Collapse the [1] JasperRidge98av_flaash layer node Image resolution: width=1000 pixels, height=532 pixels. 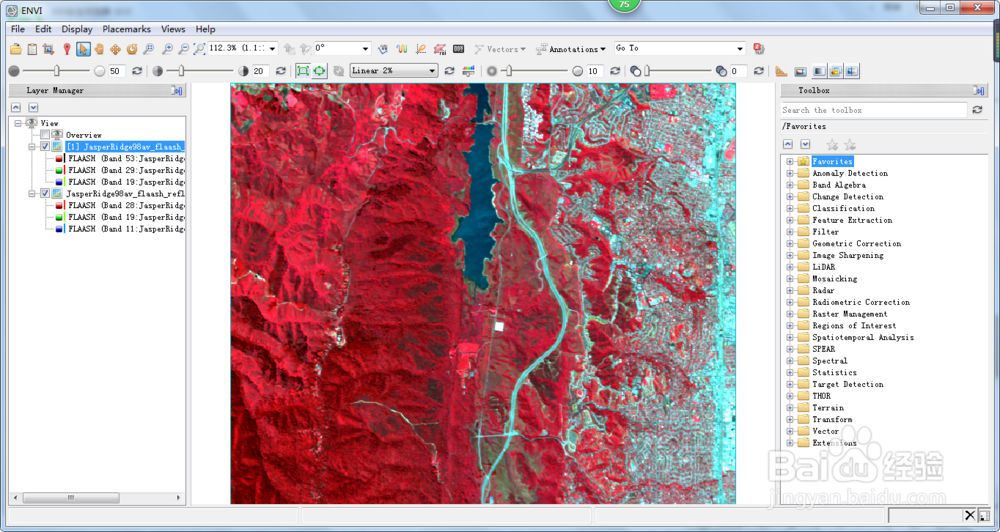[x=31, y=147]
